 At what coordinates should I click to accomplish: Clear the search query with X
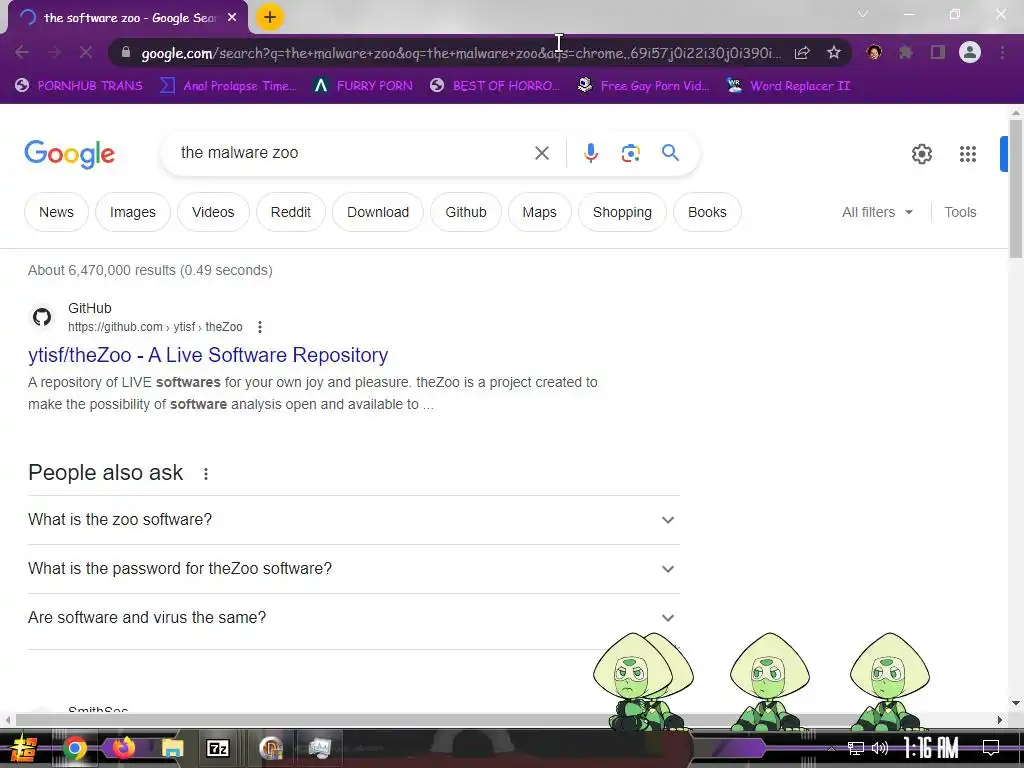[541, 153]
